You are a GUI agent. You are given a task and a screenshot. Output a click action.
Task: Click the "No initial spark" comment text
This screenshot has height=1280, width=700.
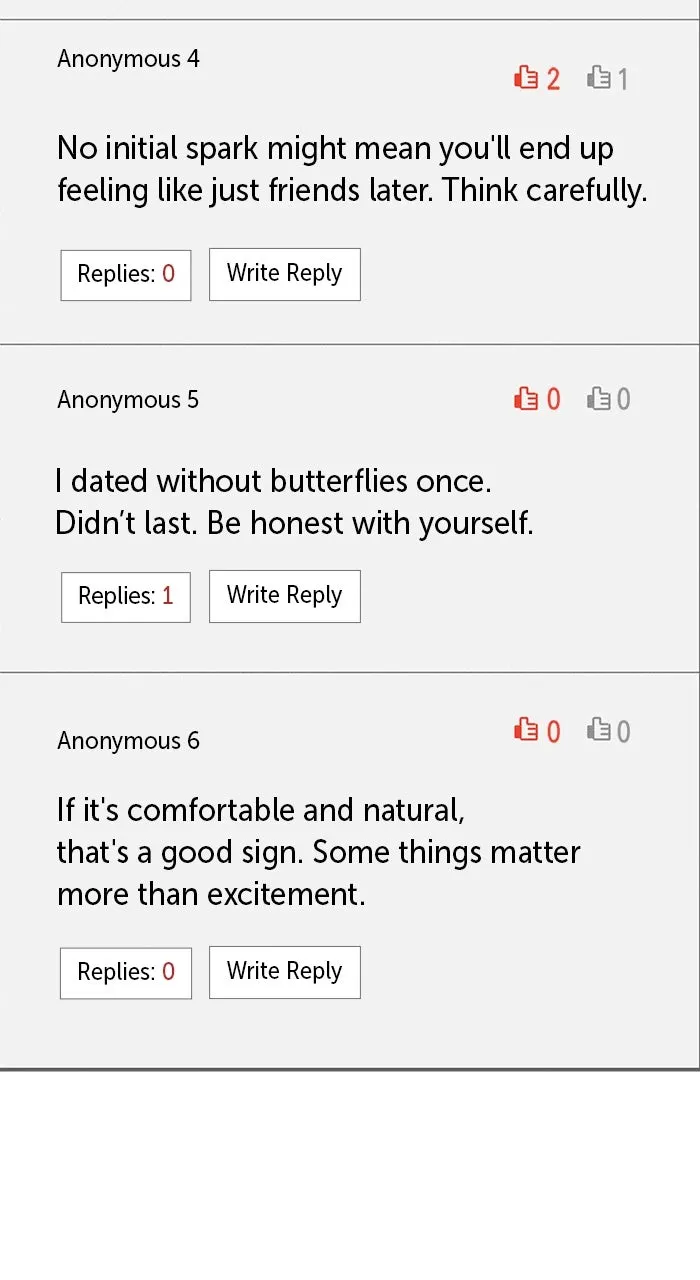click(352, 169)
